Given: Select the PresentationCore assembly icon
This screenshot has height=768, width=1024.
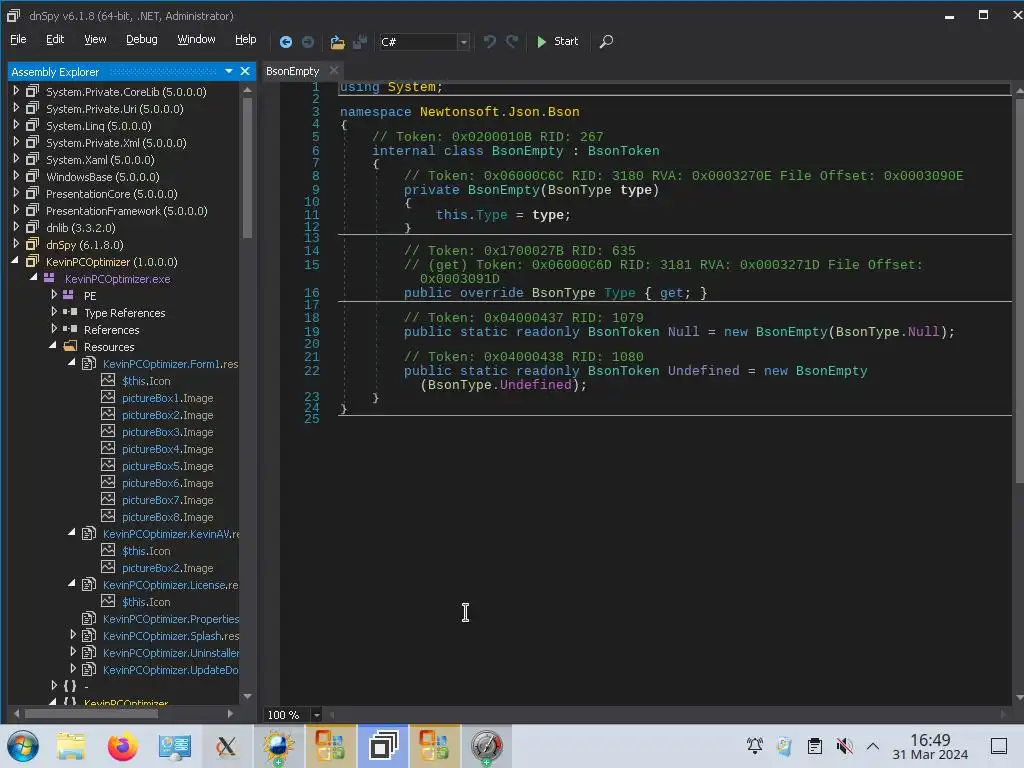Looking at the screenshot, I should point(32,193).
